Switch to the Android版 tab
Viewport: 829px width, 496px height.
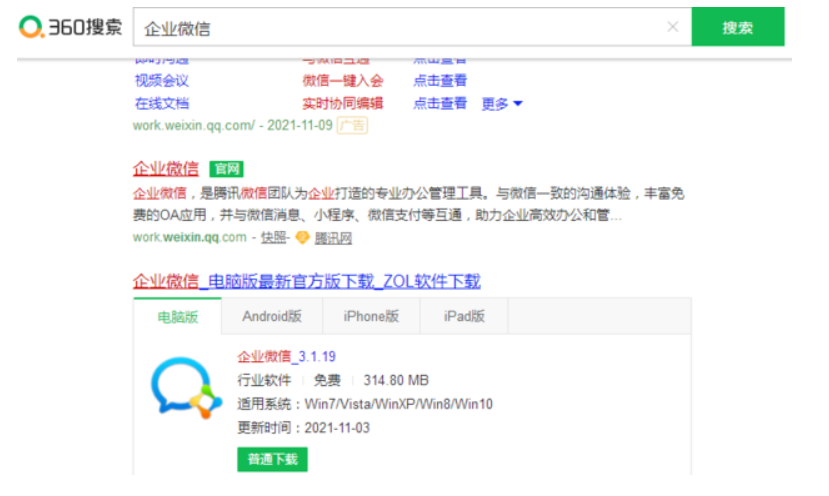tap(272, 316)
